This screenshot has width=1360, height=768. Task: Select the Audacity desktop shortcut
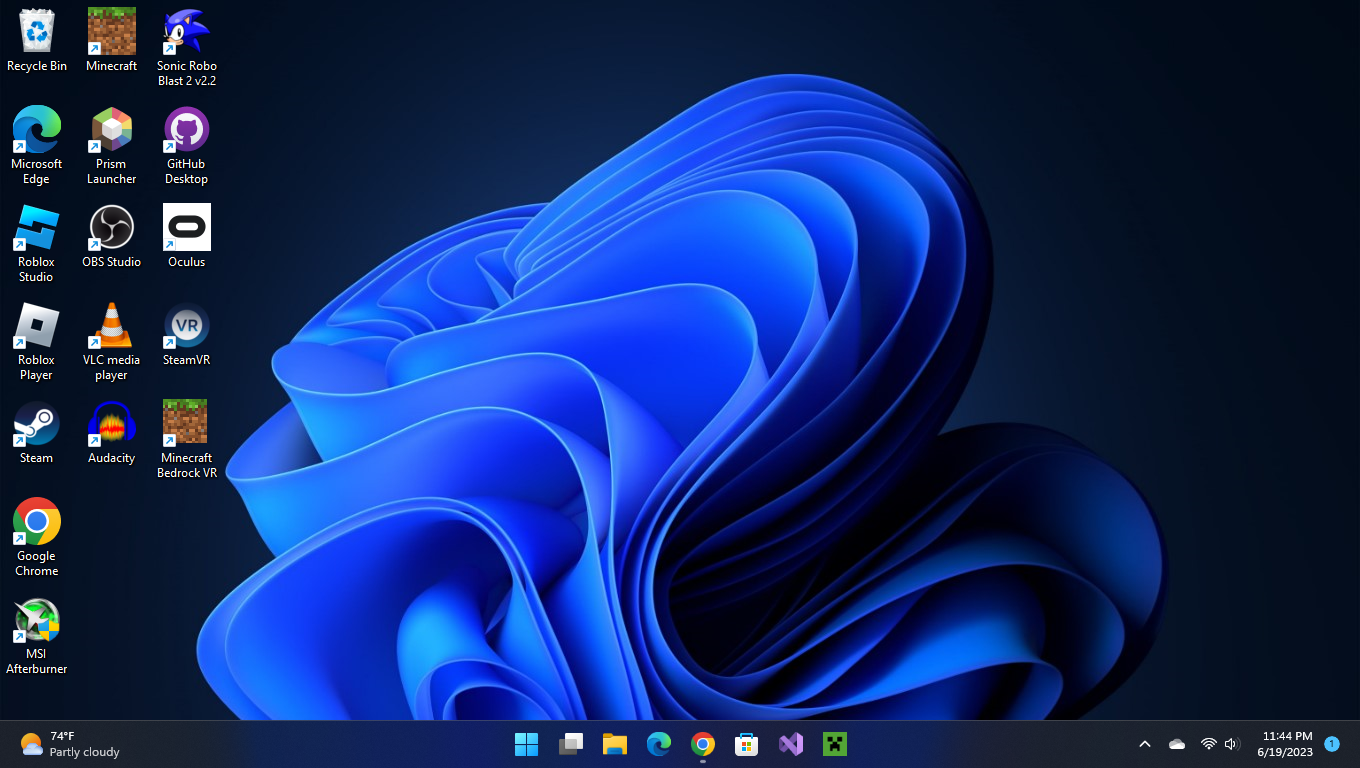[111, 433]
